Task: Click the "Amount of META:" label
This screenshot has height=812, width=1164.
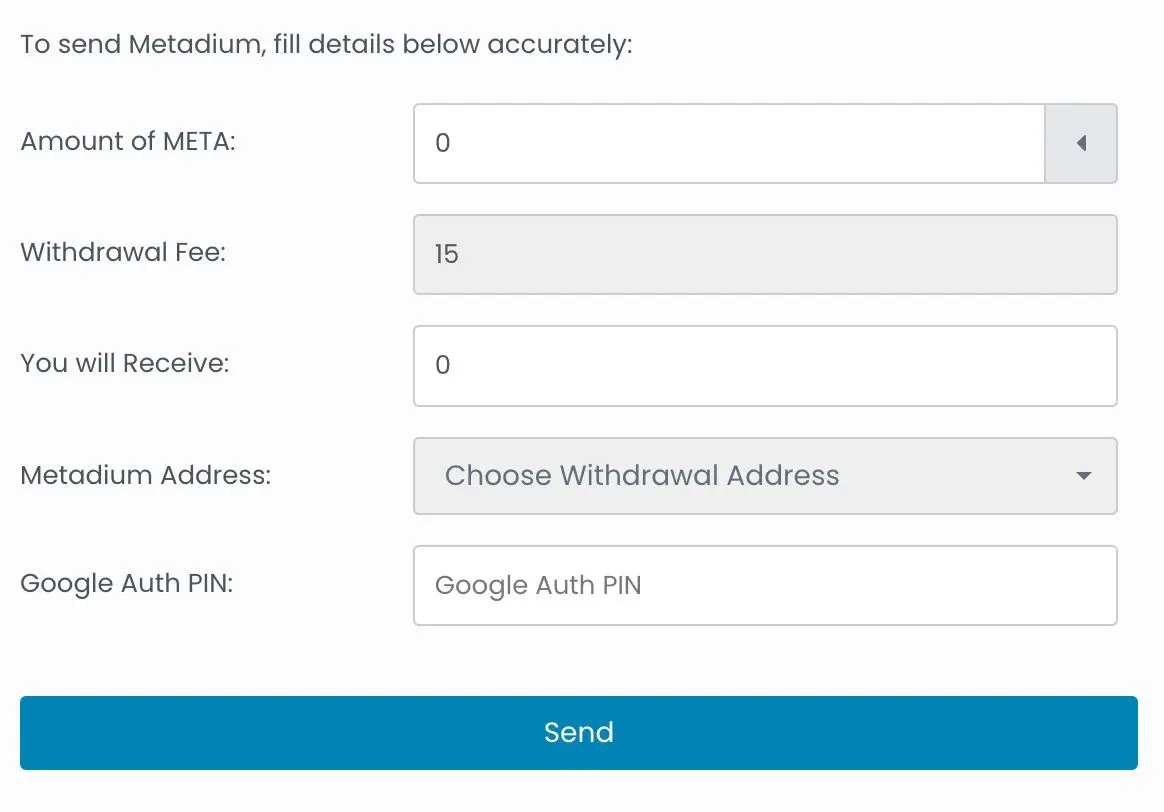Action: (x=128, y=141)
